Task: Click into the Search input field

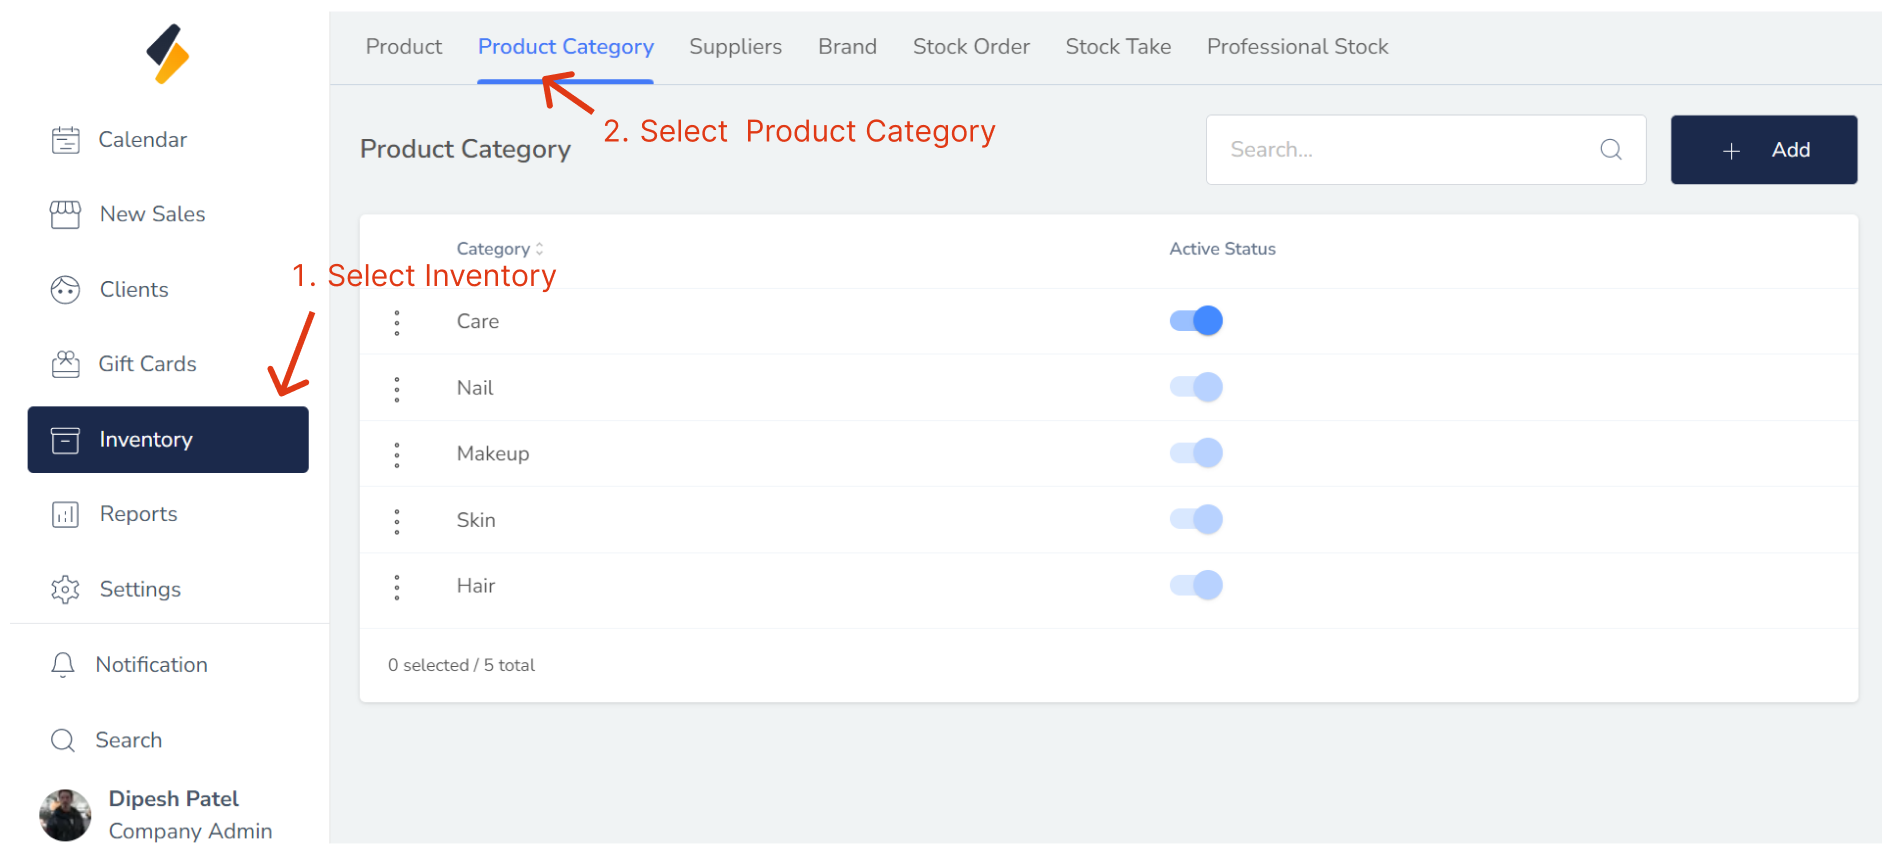Action: [1400, 150]
